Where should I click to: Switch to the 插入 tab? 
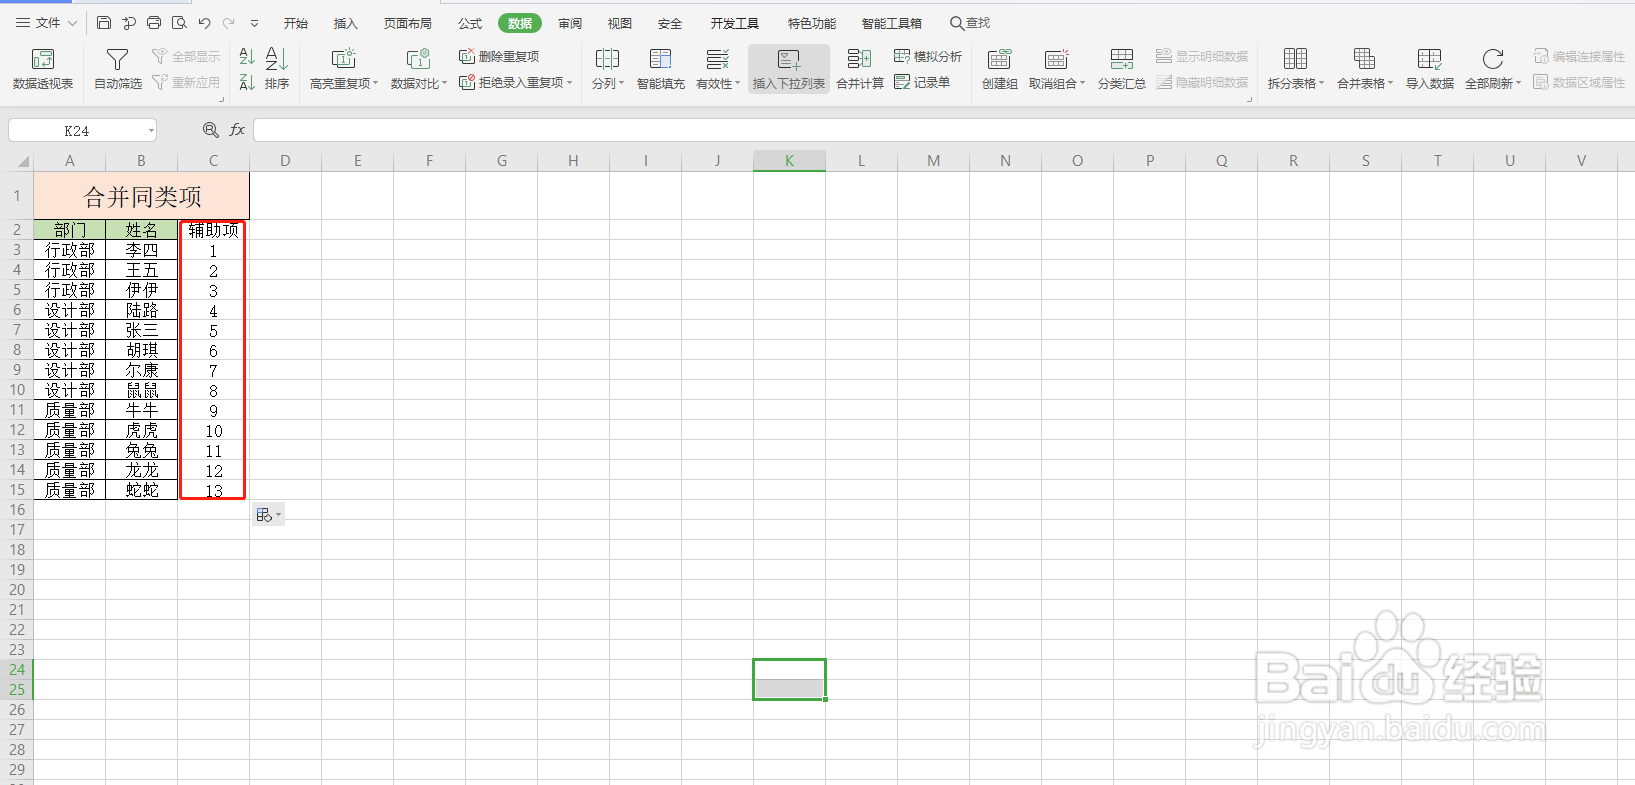pyautogui.click(x=345, y=23)
